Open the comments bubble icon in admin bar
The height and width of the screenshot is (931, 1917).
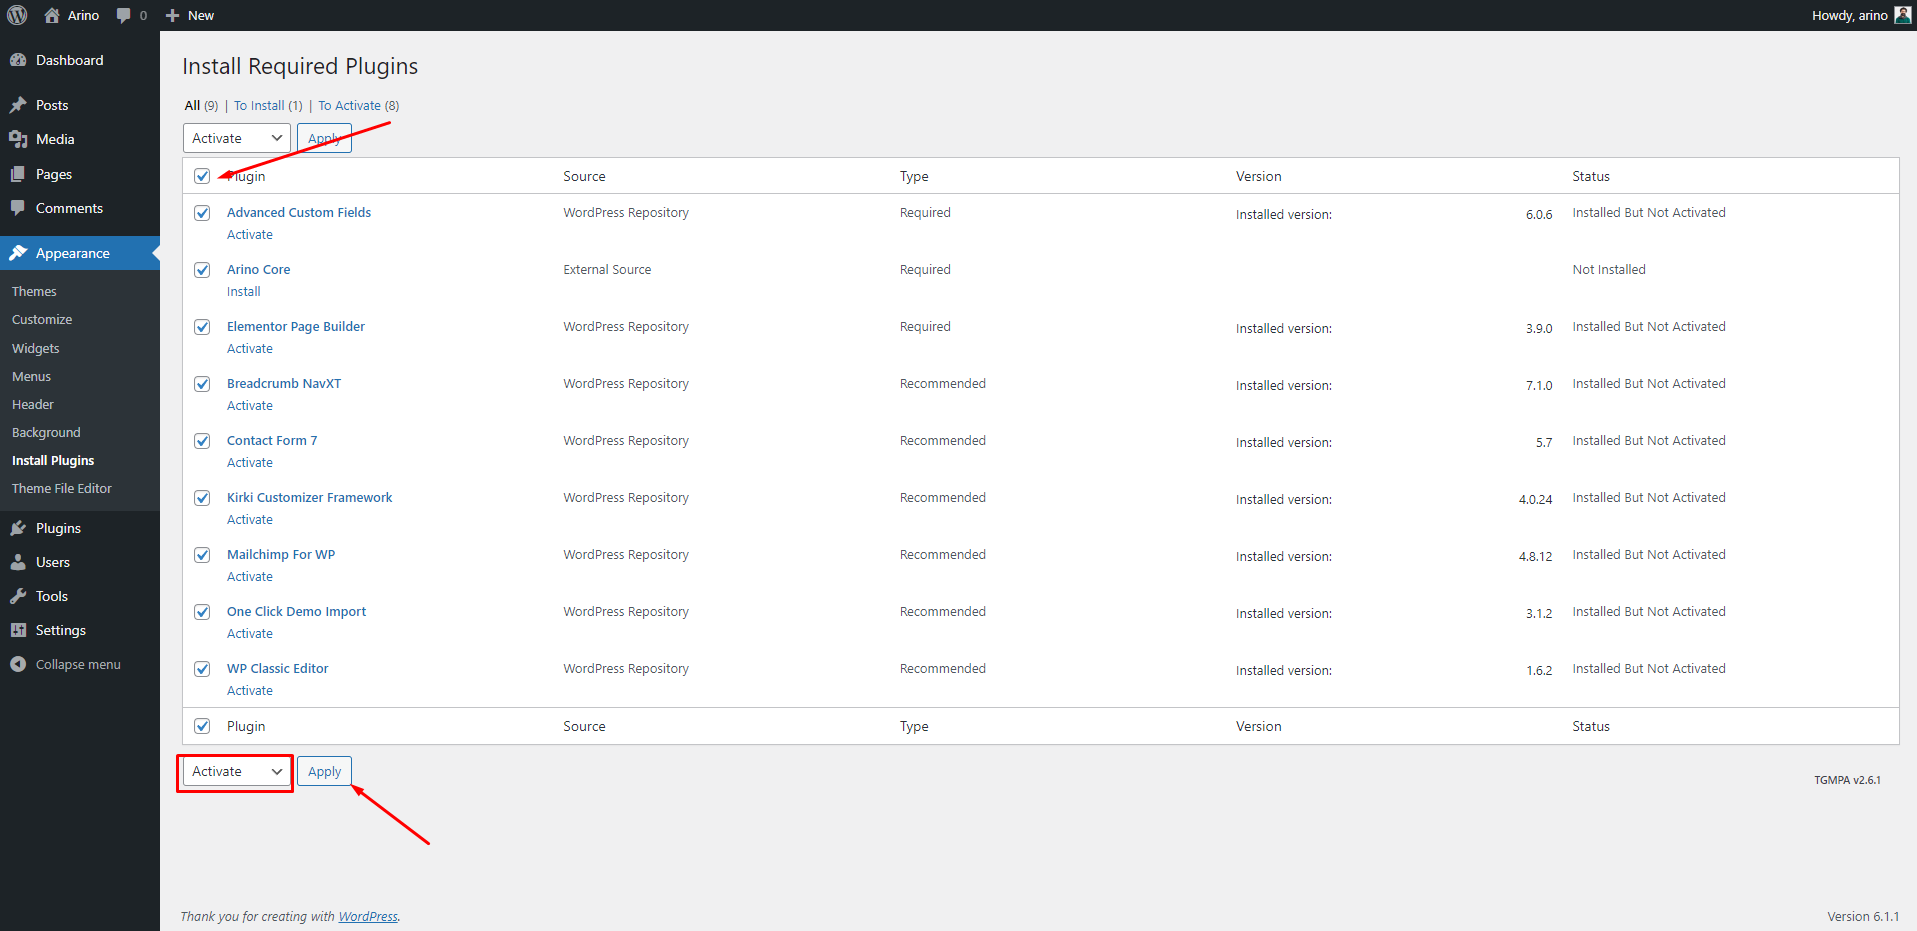click(124, 15)
